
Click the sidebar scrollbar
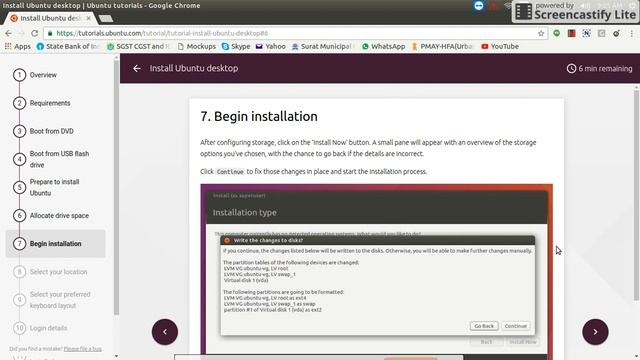point(116,188)
